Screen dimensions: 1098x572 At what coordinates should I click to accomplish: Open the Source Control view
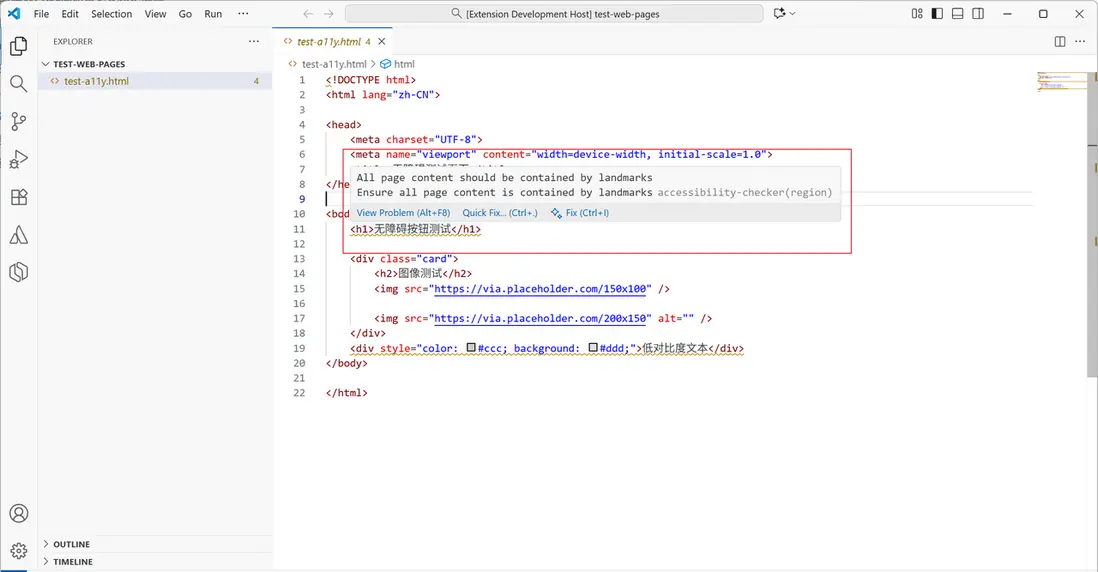18,122
